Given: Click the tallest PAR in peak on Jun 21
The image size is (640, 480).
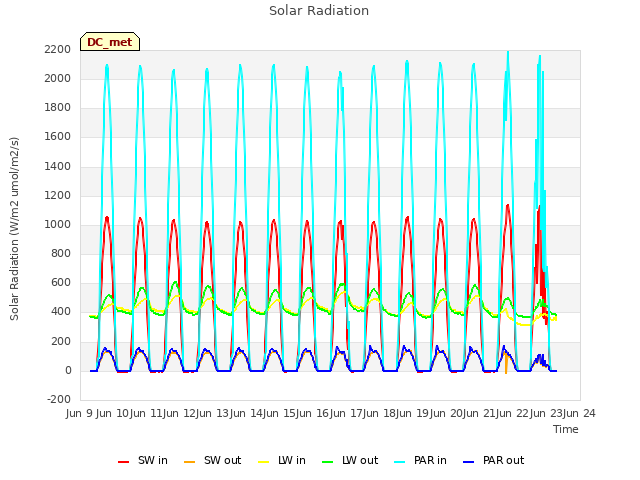Looking at the screenshot, I should (x=508, y=53).
